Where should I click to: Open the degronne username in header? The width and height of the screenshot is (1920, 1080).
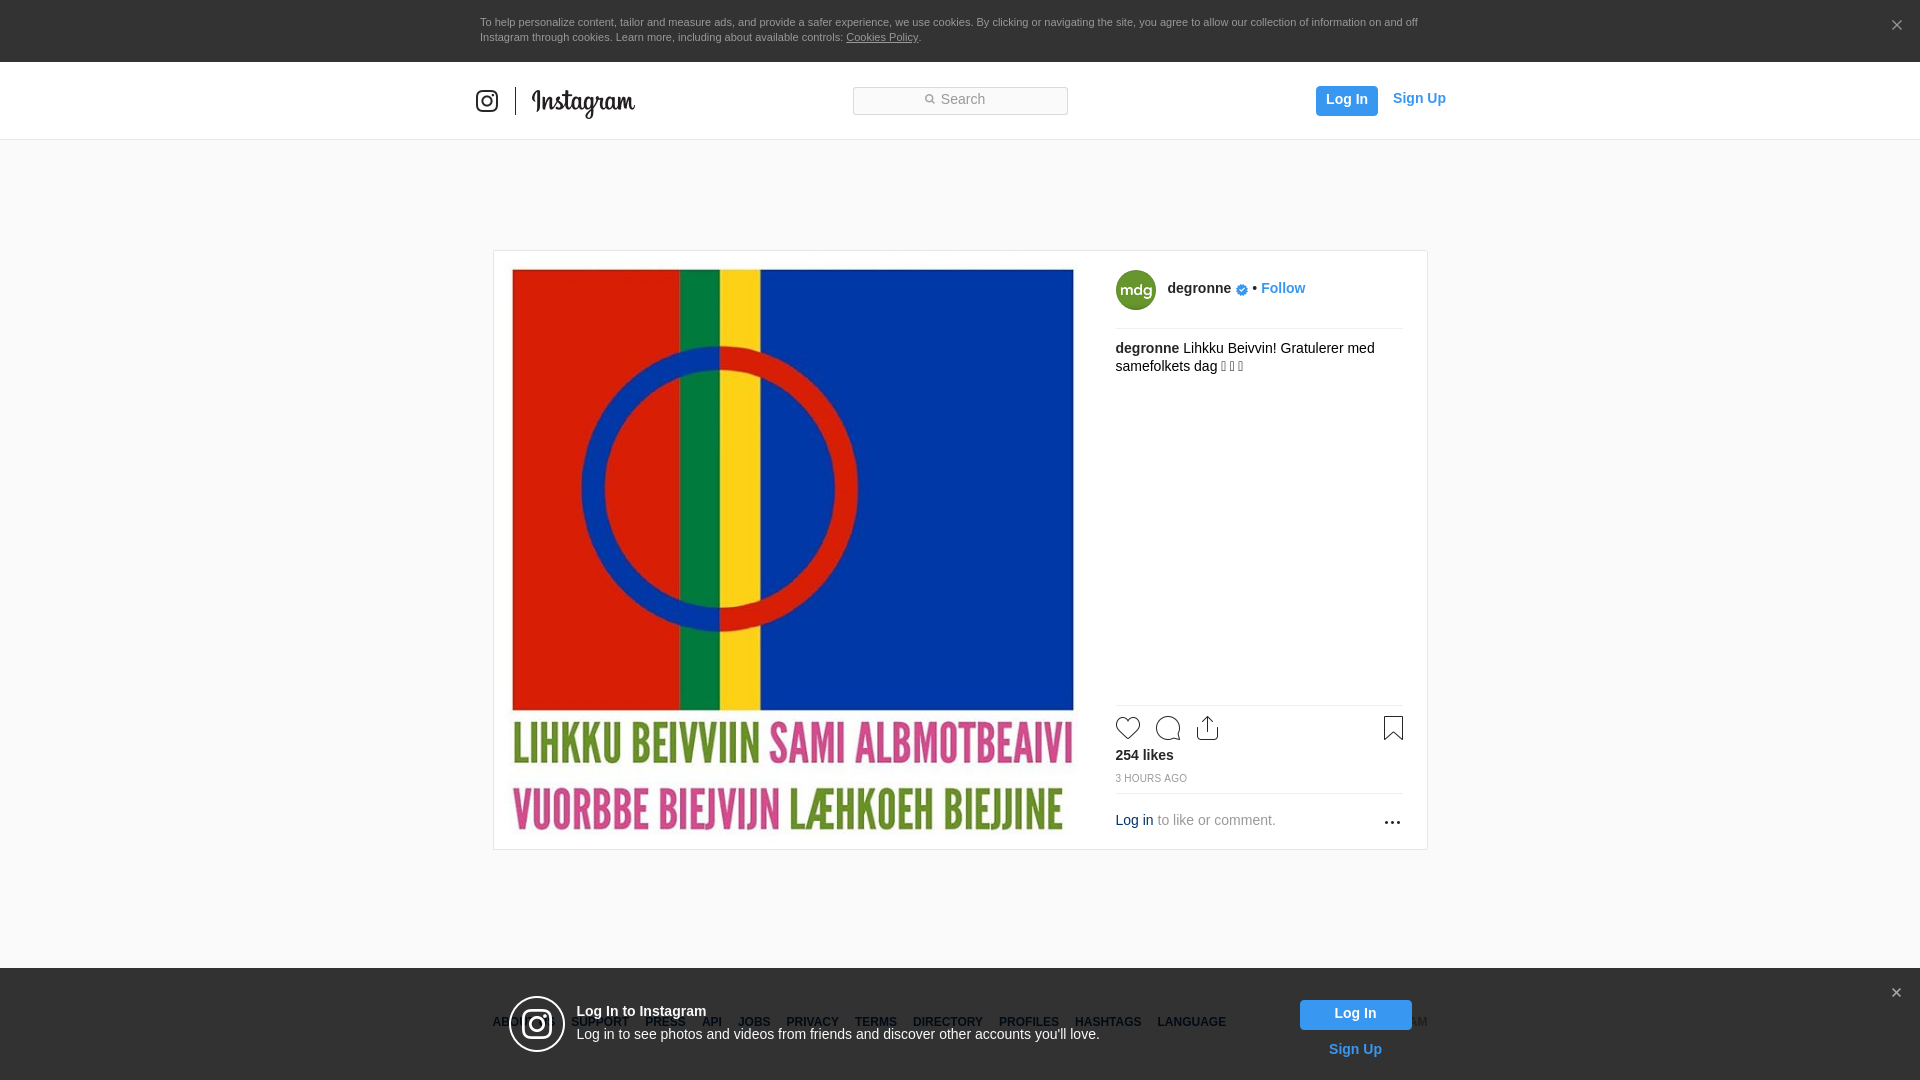pos(1199,288)
